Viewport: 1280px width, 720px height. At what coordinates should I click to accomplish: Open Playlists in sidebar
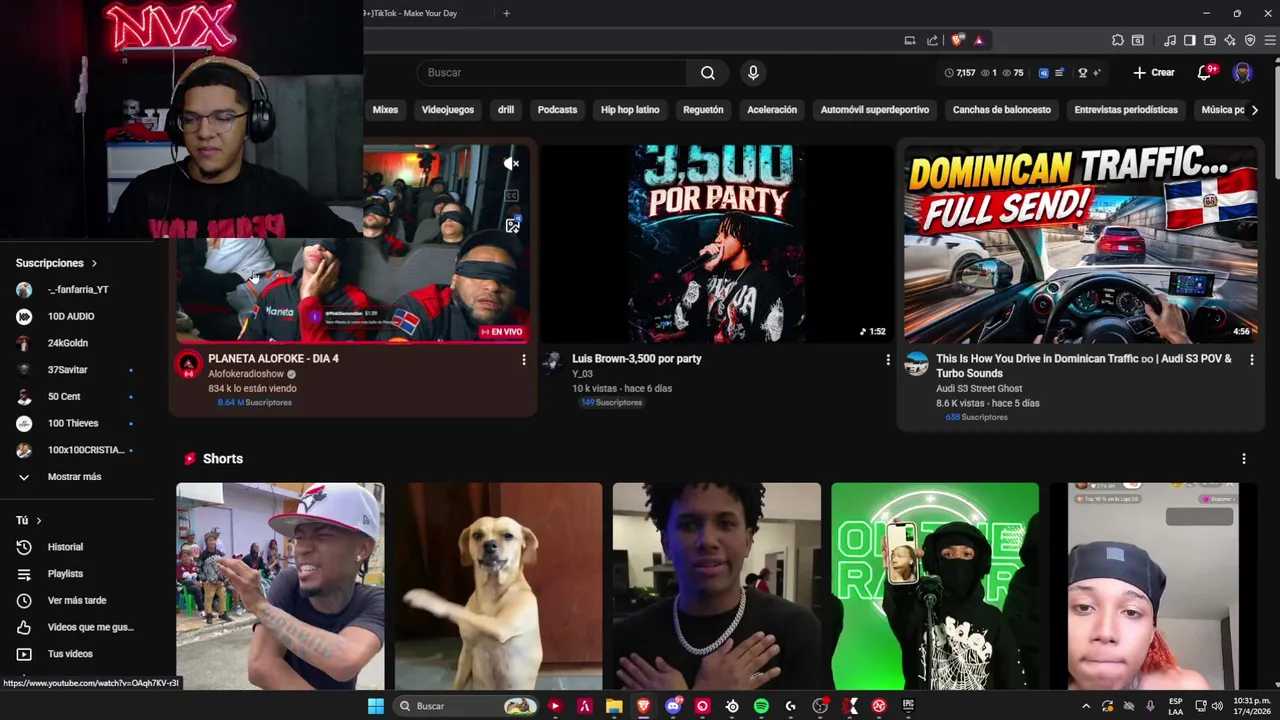point(65,574)
